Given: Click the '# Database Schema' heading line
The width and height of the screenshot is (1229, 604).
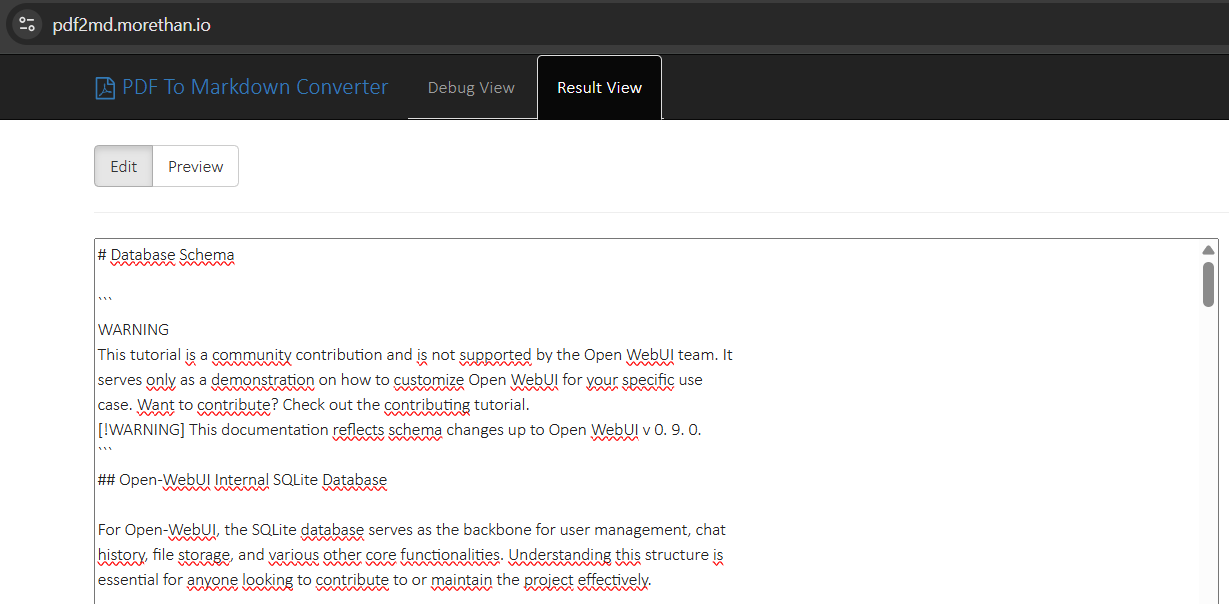Looking at the screenshot, I should click(166, 255).
